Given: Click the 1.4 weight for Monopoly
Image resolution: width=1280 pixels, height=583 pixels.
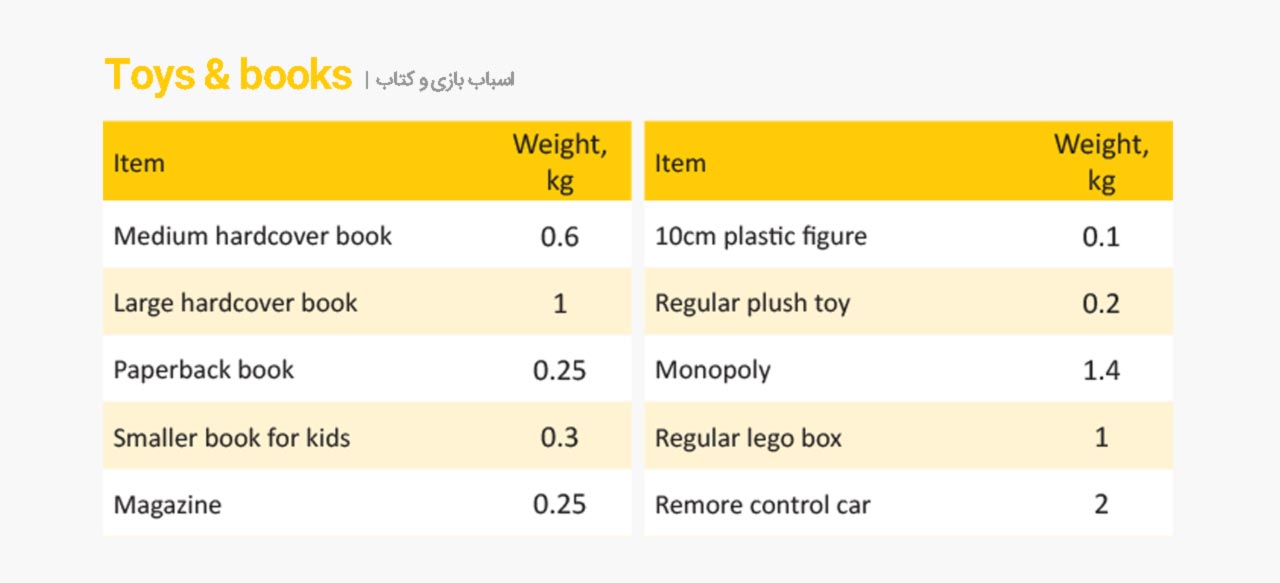Looking at the screenshot, I should coord(1101,371).
